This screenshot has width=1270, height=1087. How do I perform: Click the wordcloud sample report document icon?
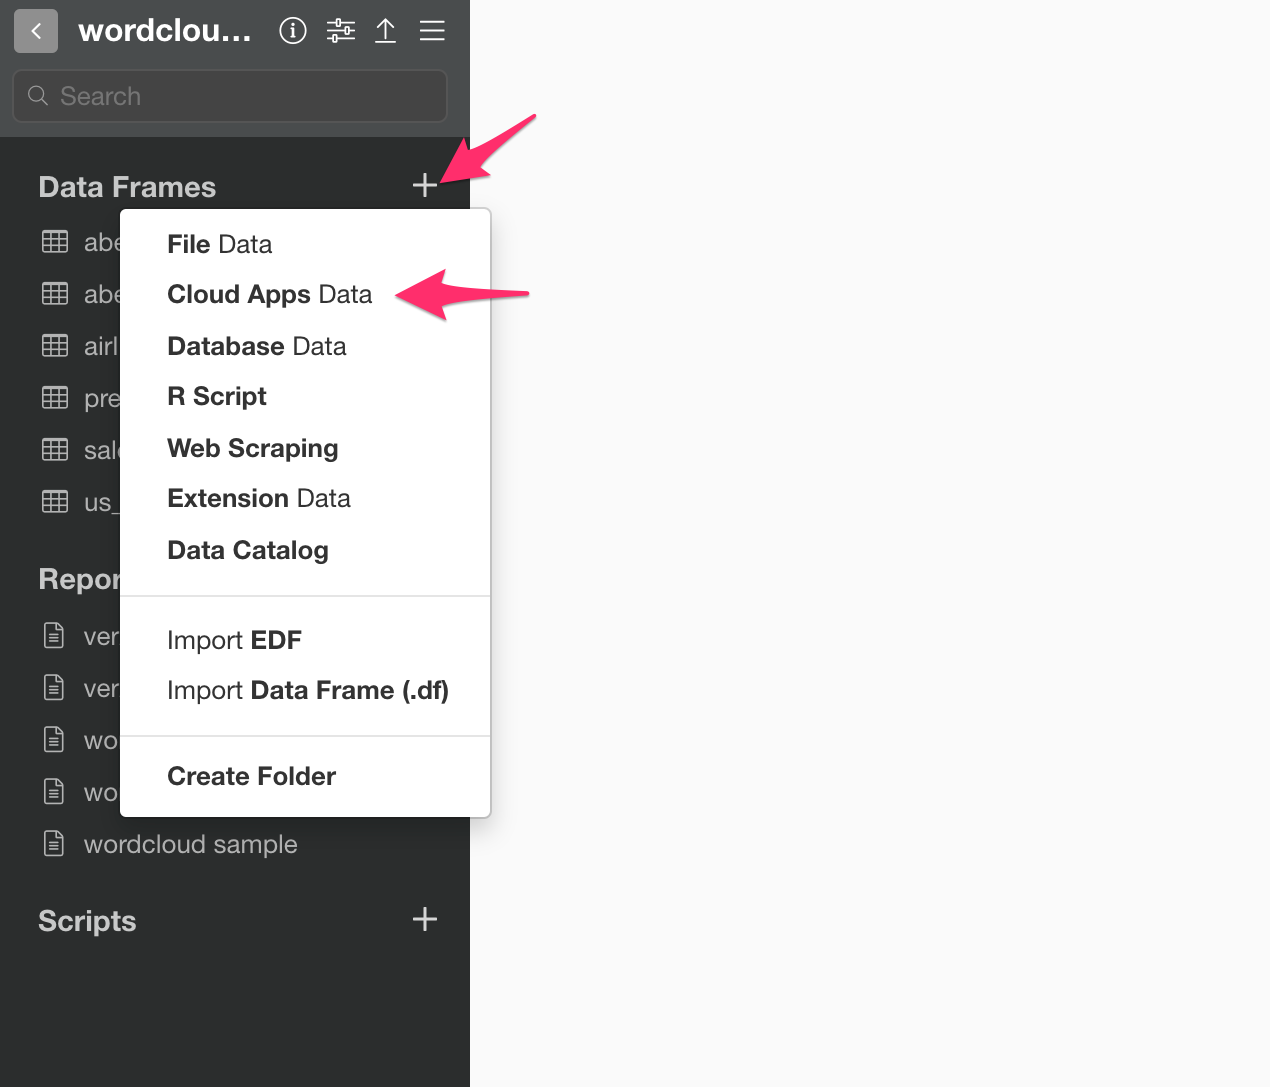click(54, 844)
